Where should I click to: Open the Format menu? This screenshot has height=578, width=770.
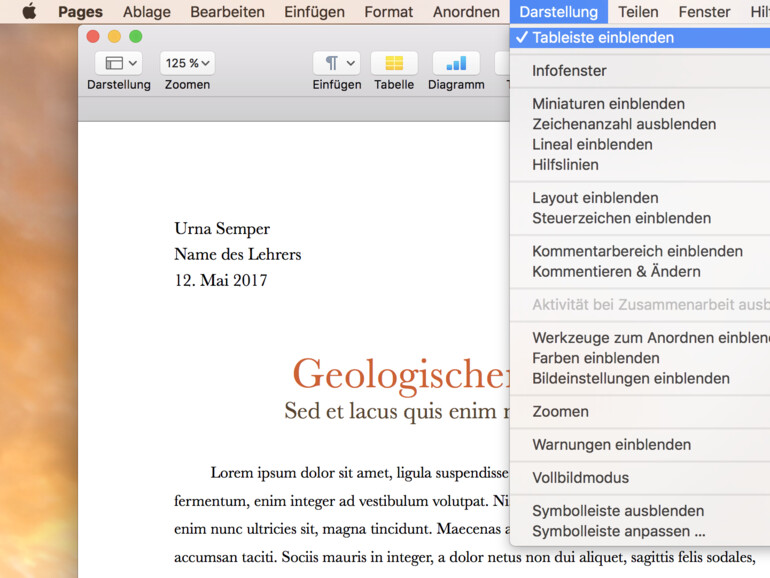pyautogui.click(x=388, y=11)
